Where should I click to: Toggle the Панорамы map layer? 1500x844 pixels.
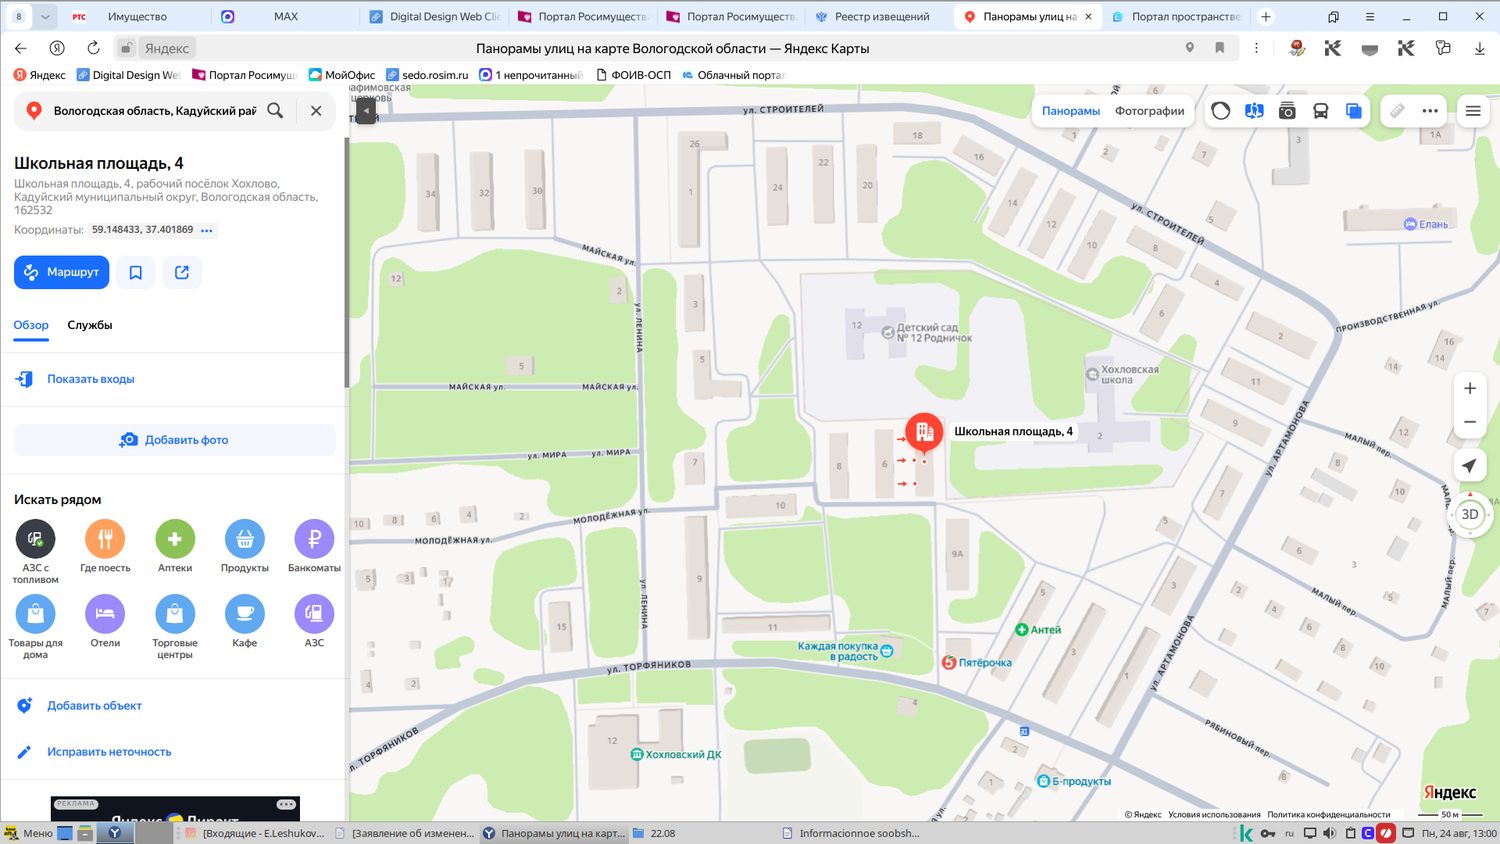point(1071,111)
